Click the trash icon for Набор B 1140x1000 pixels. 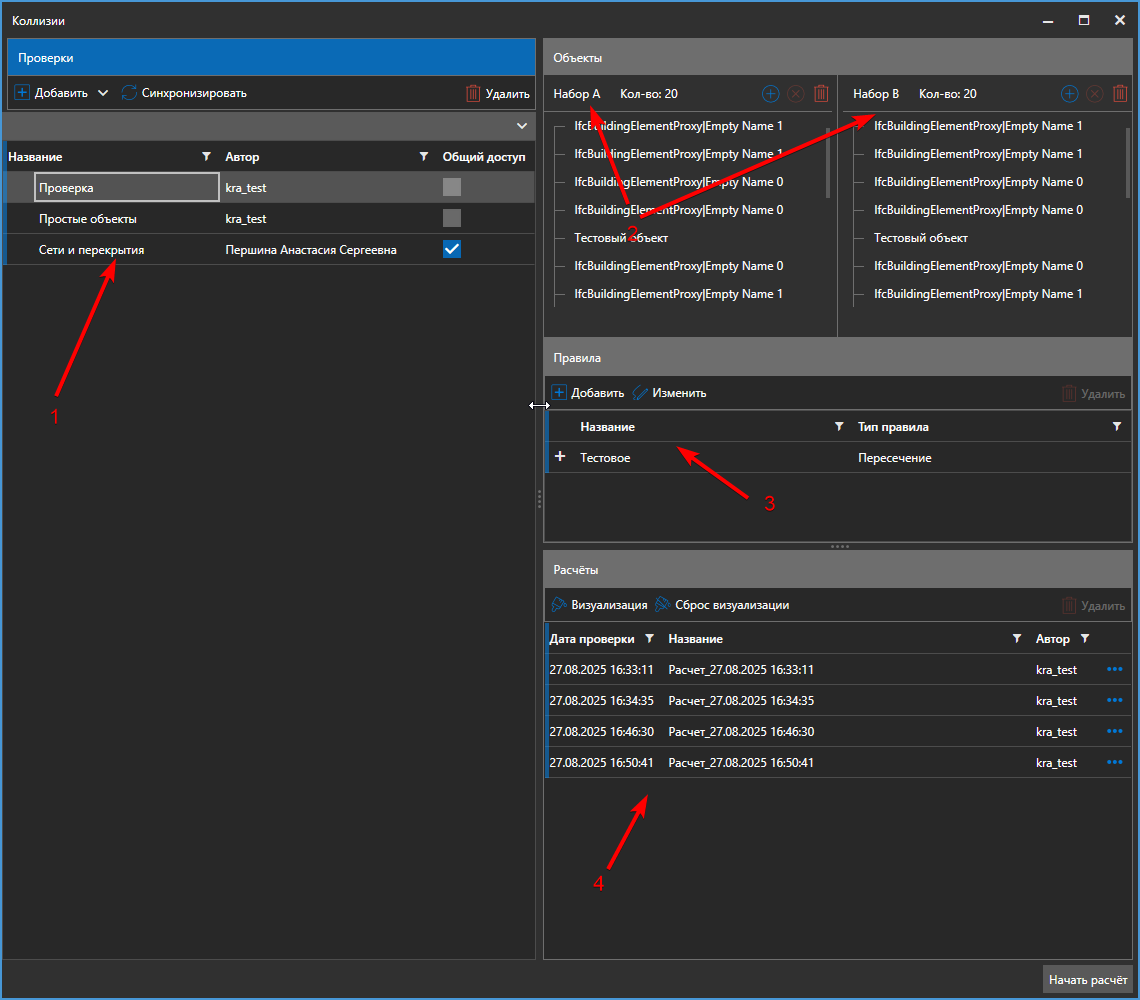1120,94
